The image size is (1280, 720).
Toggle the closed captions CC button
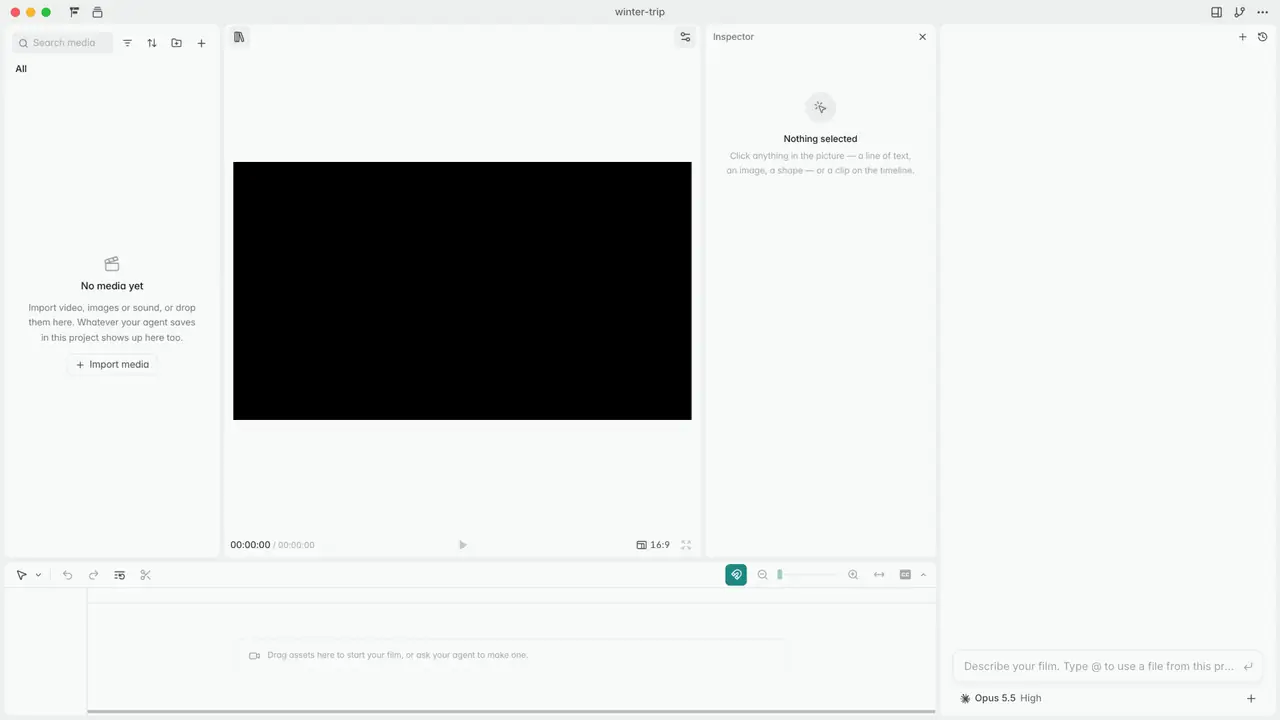coord(905,575)
